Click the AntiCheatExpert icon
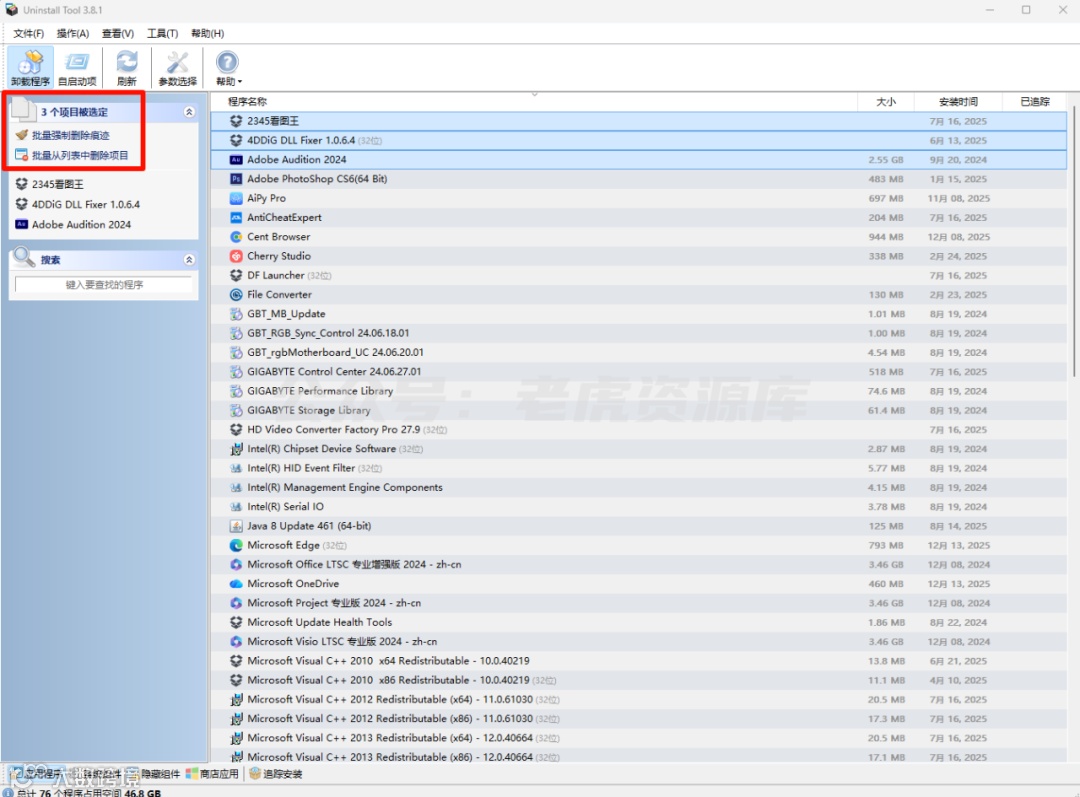This screenshot has width=1080, height=797. pyautogui.click(x=236, y=218)
